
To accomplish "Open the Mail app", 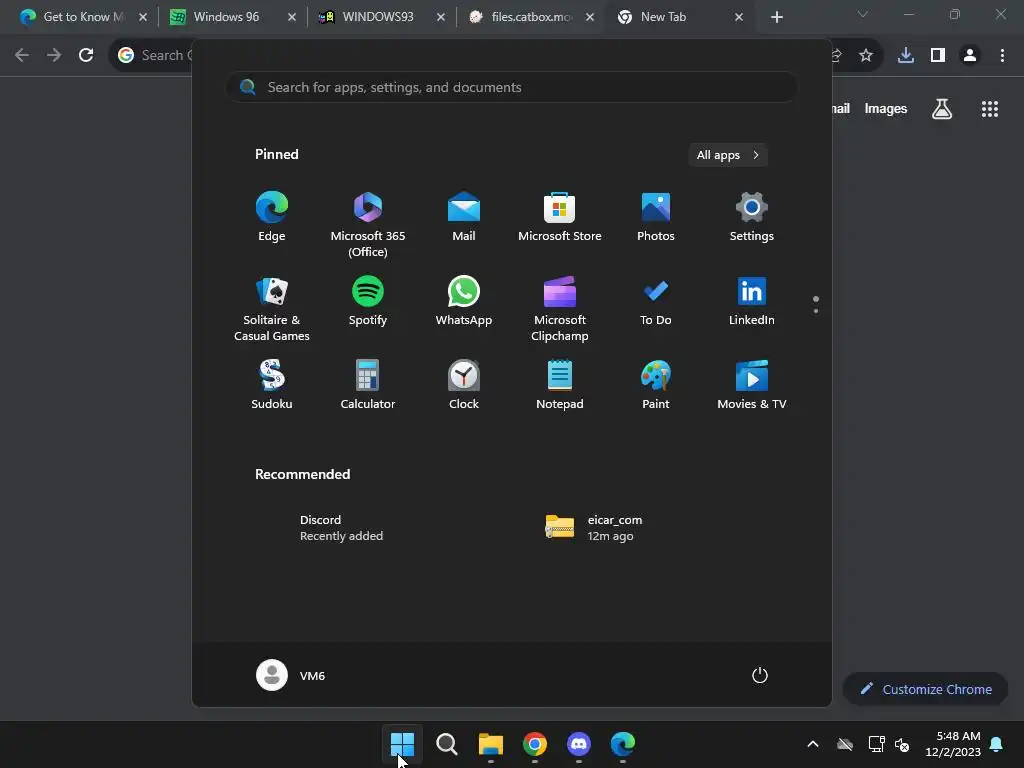I will (464, 217).
